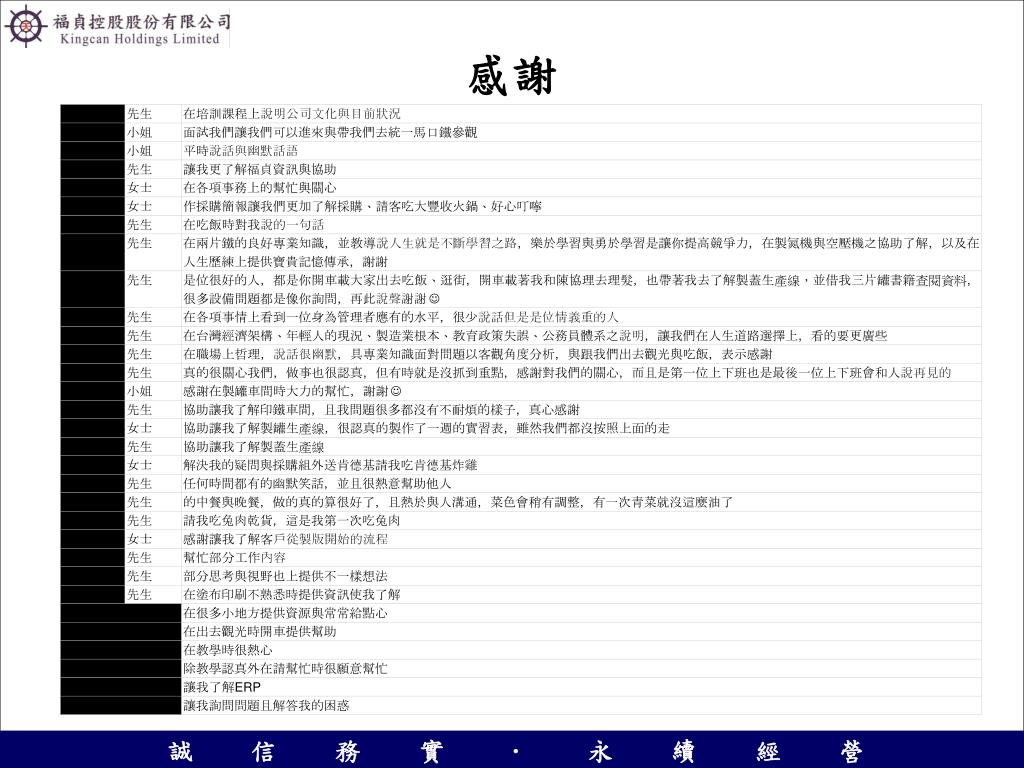
Task: Select row starting 真的很關心我們
Action: point(521,372)
